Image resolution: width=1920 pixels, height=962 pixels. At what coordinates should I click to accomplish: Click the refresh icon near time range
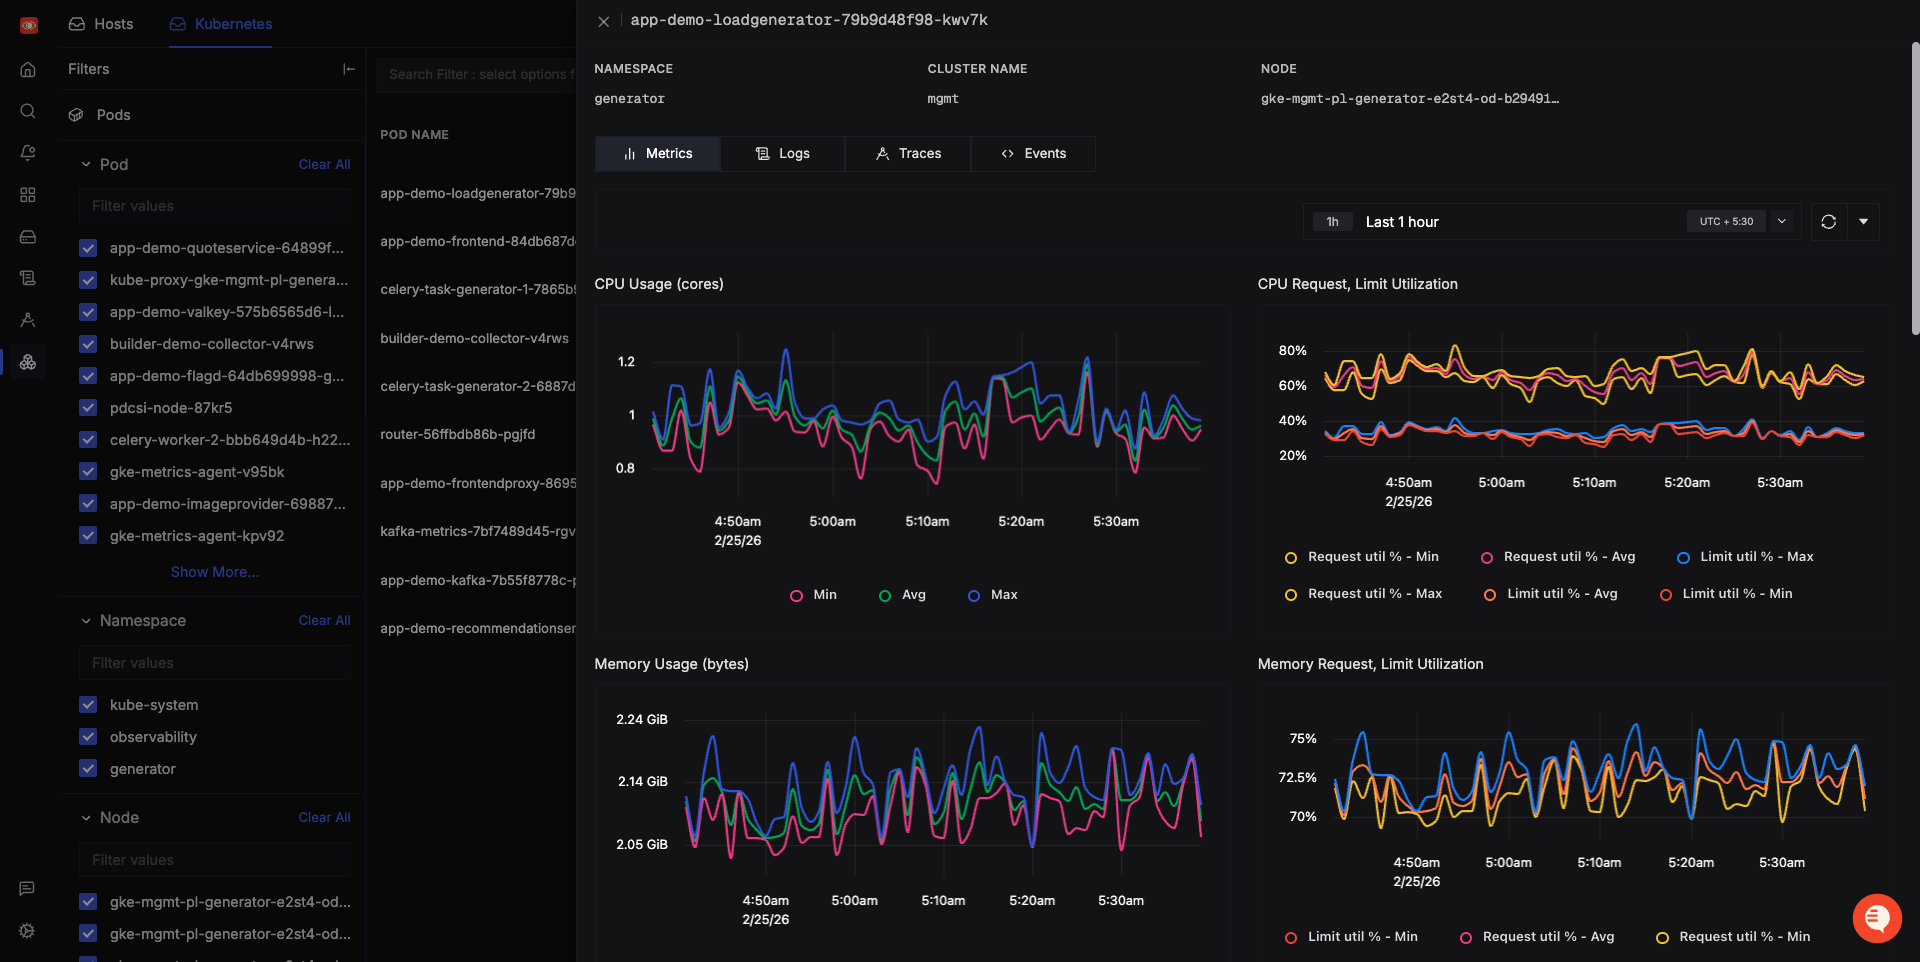[1828, 222]
